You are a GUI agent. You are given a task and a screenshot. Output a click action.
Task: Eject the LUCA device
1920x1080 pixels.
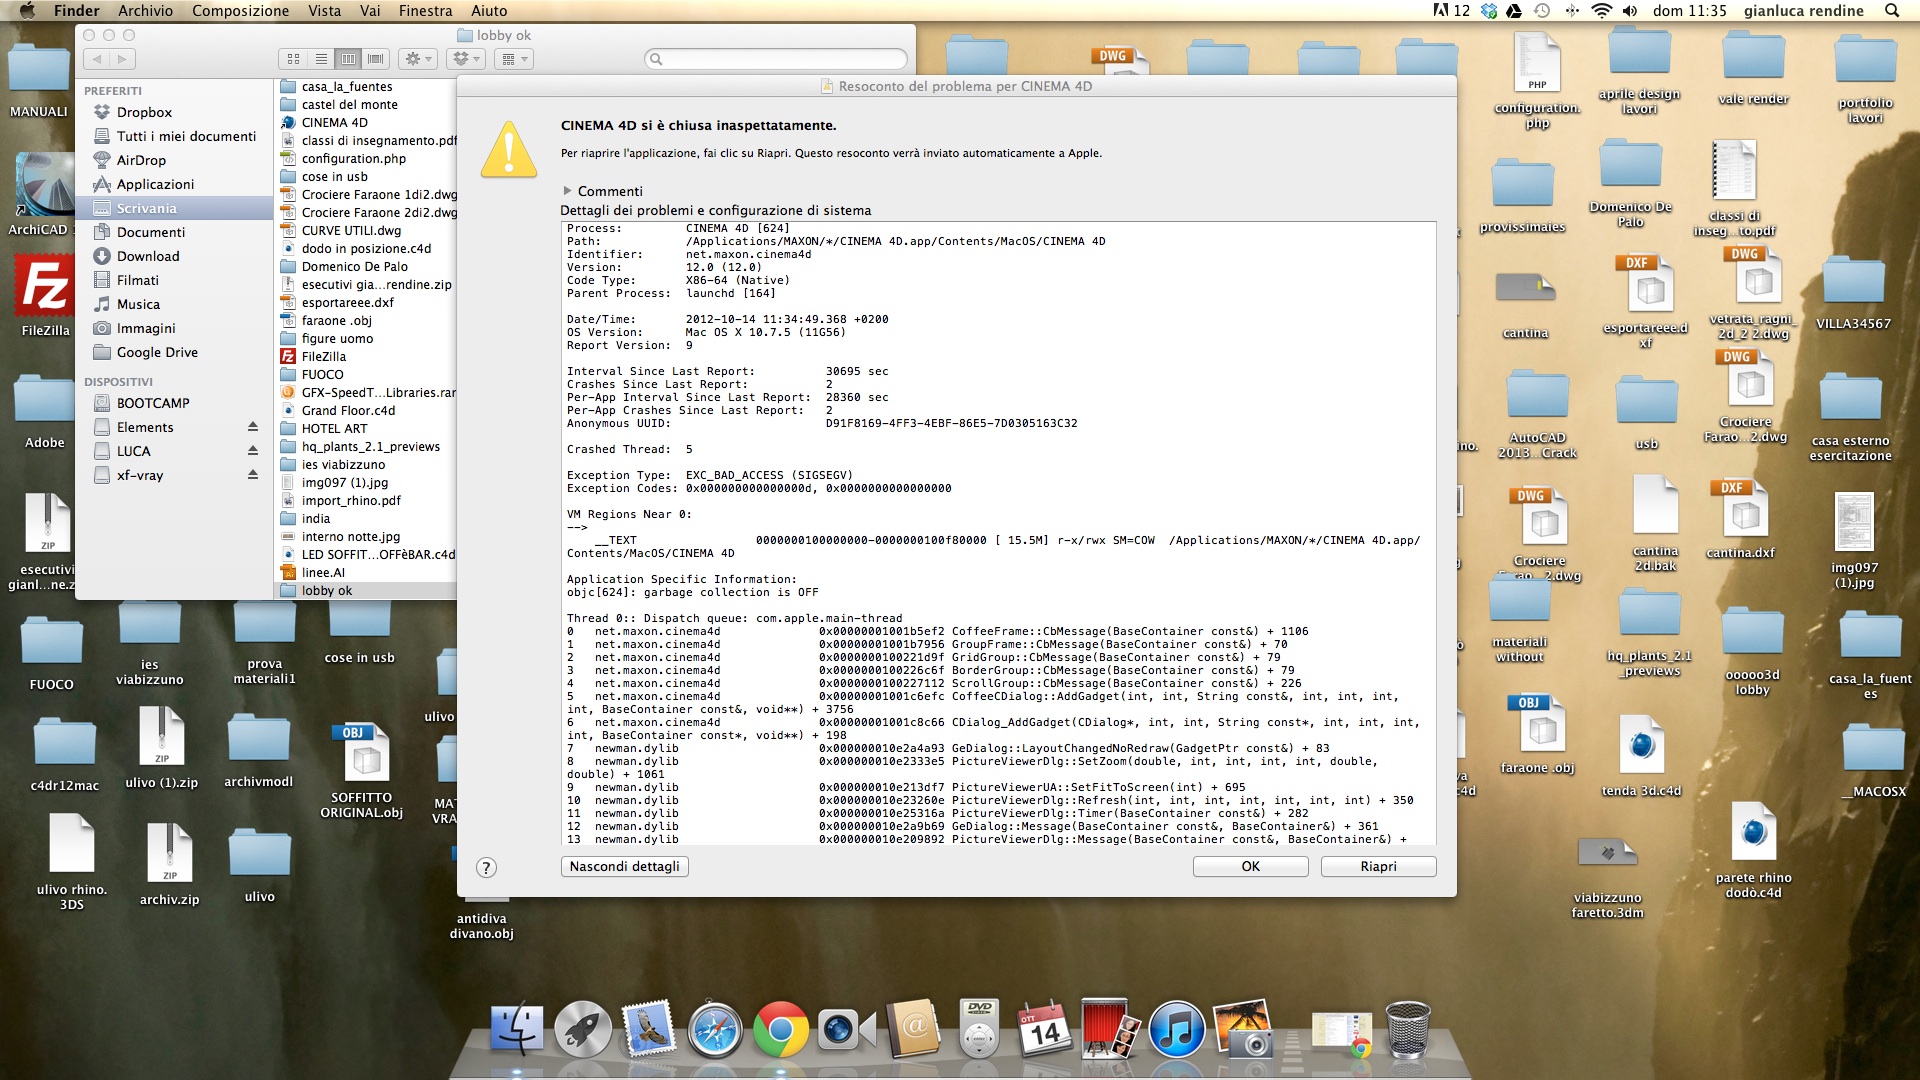click(253, 451)
